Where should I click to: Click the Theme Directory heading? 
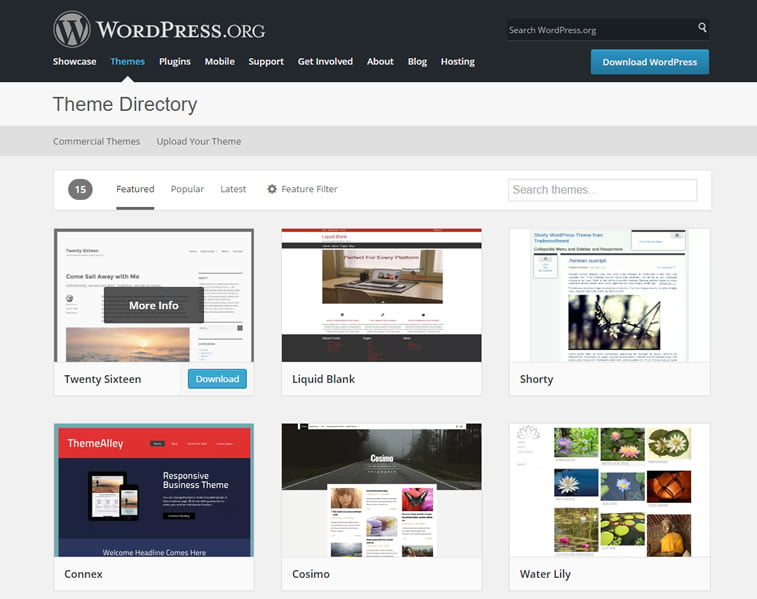click(125, 104)
